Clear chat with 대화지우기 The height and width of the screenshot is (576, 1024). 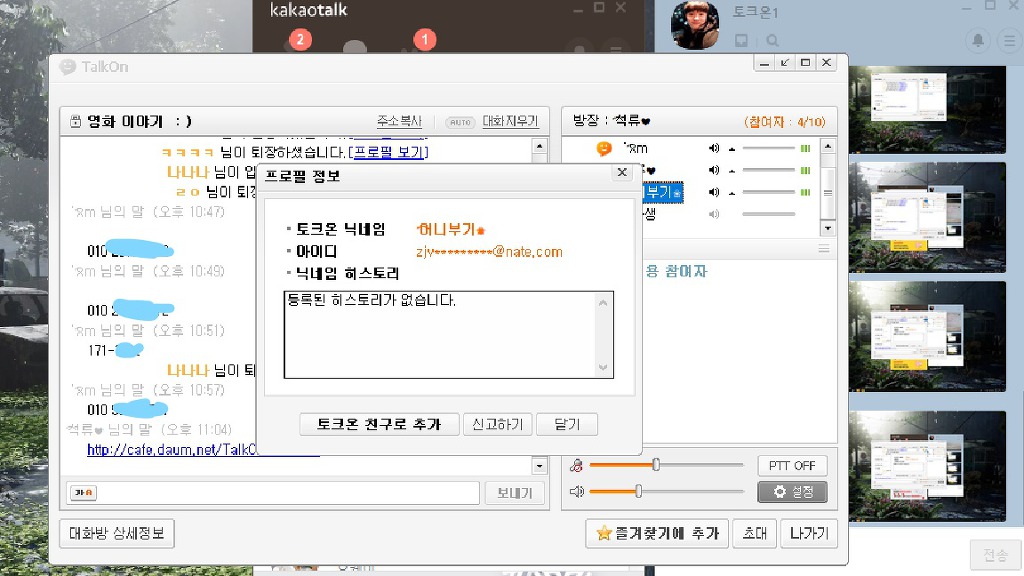[510, 121]
